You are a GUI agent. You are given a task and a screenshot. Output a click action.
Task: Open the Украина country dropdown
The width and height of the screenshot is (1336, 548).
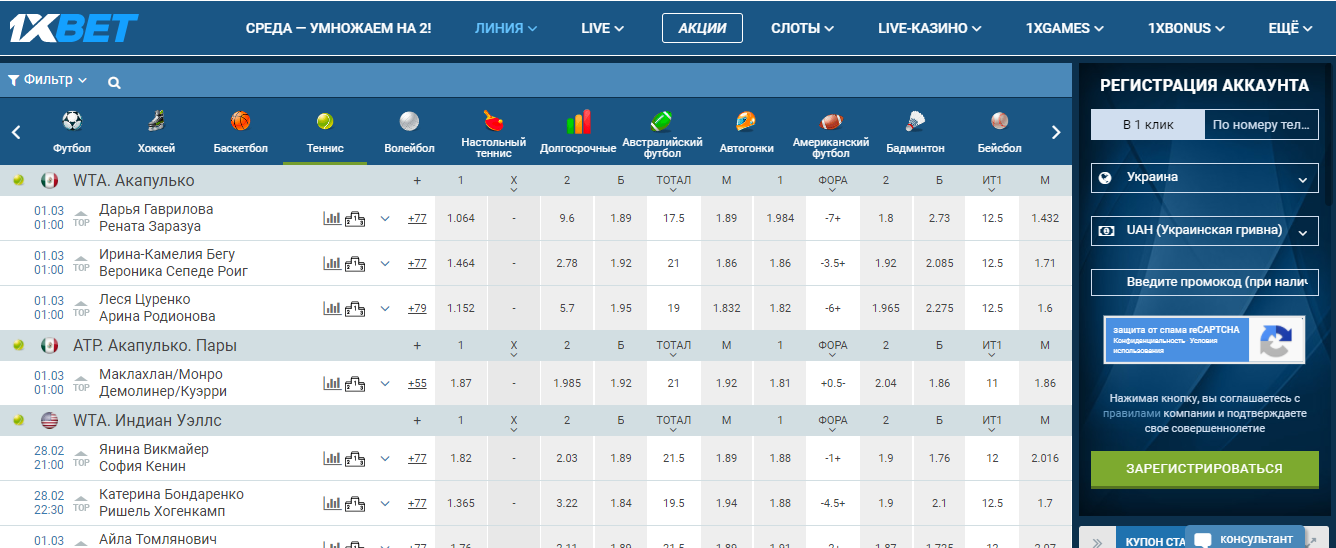1204,178
